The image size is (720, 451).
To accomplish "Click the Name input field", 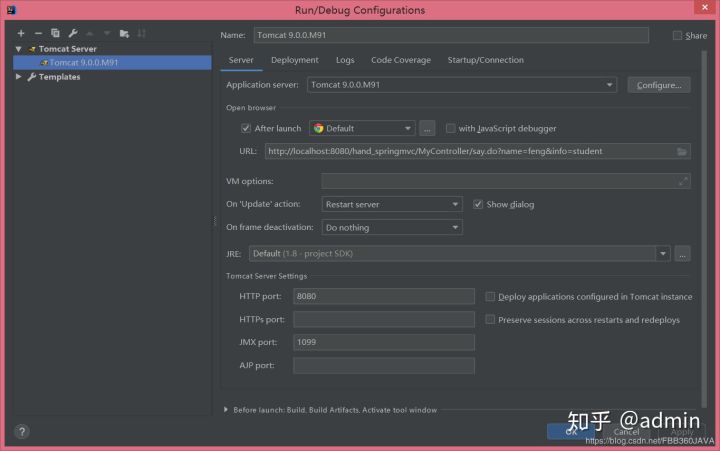I will [451, 35].
